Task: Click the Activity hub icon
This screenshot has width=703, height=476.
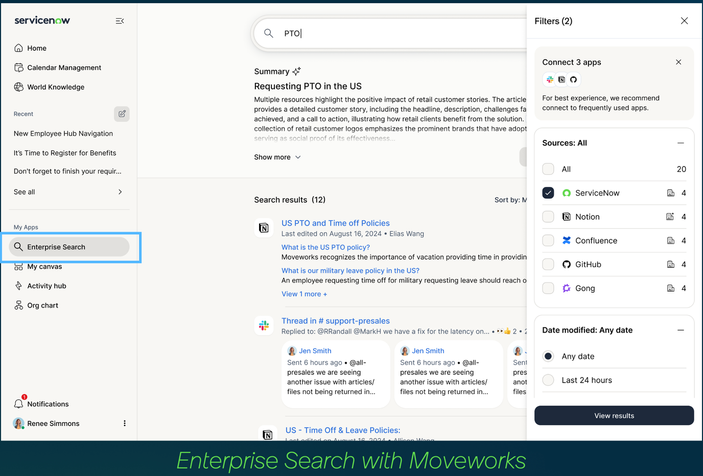Action: (18, 286)
